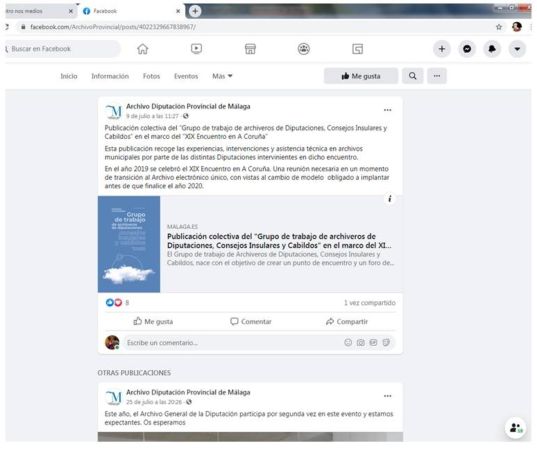
Task: Open page options ellipsis button
Action: coord(437,76)
